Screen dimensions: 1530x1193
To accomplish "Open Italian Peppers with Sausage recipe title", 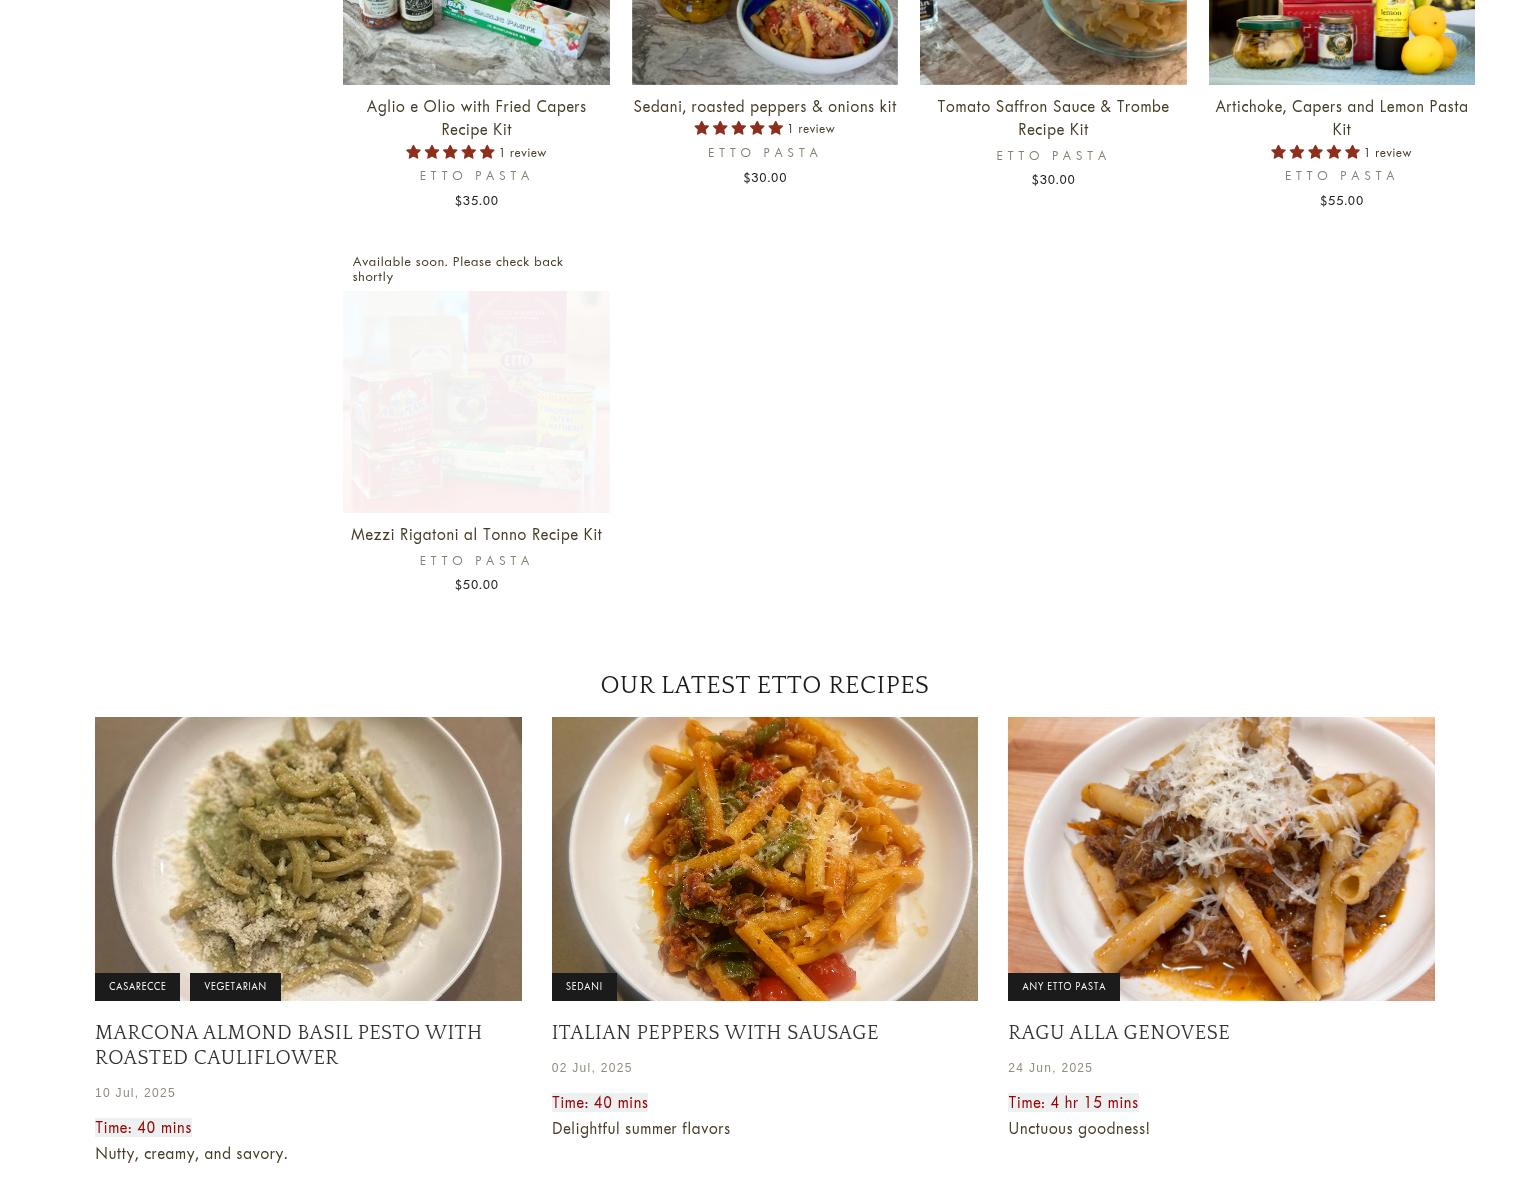I will point(715,1033).
